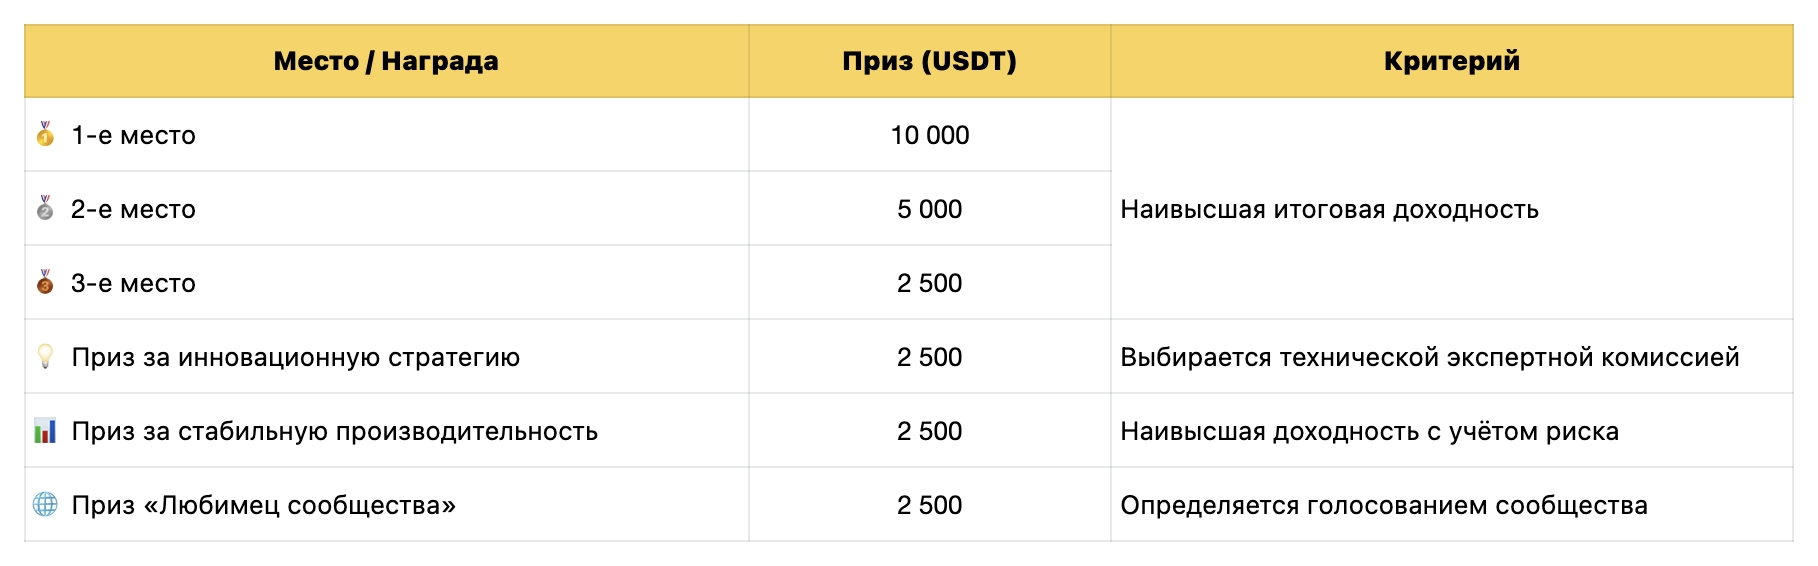Click the gold medal icon for 1st place

coord(45,135)
